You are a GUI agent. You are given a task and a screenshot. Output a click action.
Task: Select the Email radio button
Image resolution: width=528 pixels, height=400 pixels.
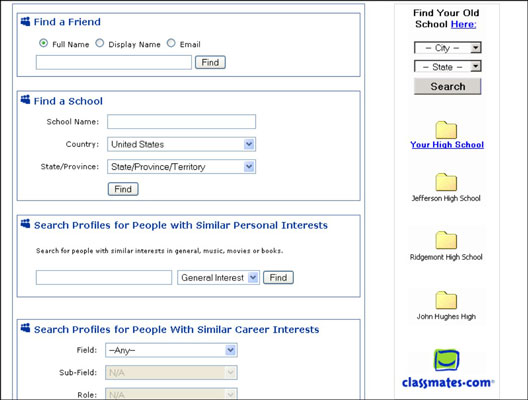[171, 43]
